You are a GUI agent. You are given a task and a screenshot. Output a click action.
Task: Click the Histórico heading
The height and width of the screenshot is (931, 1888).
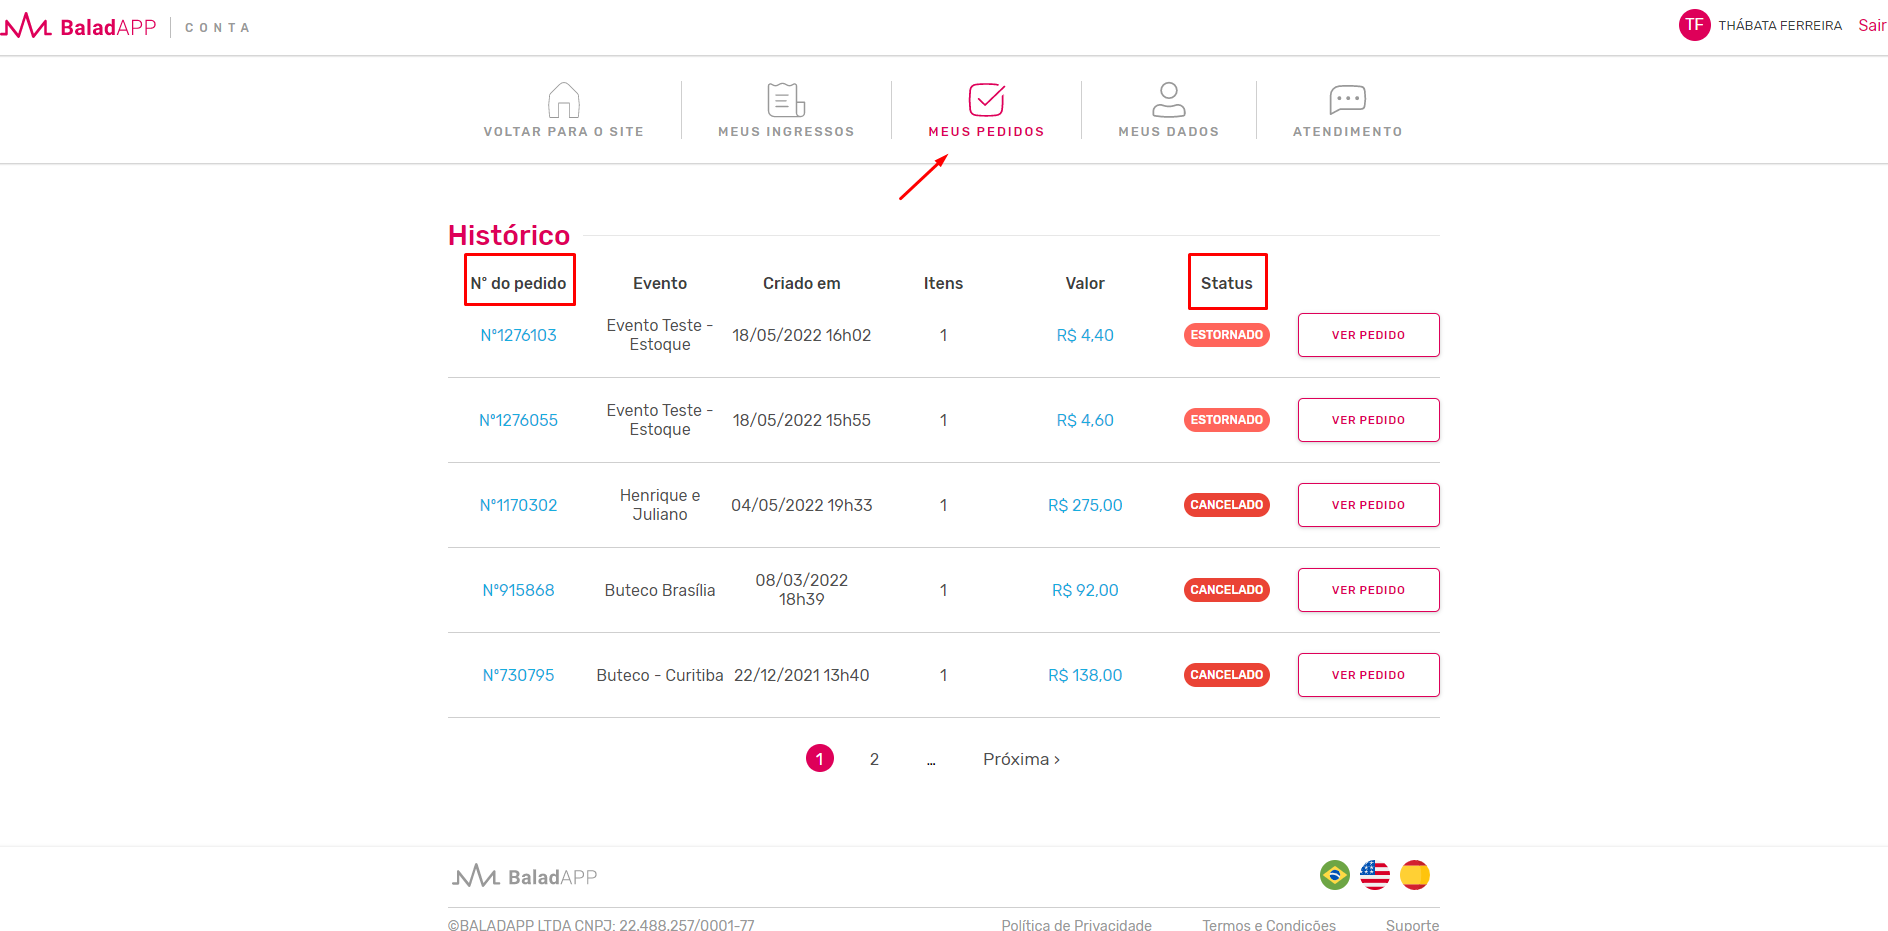click(x=509, y=235)
